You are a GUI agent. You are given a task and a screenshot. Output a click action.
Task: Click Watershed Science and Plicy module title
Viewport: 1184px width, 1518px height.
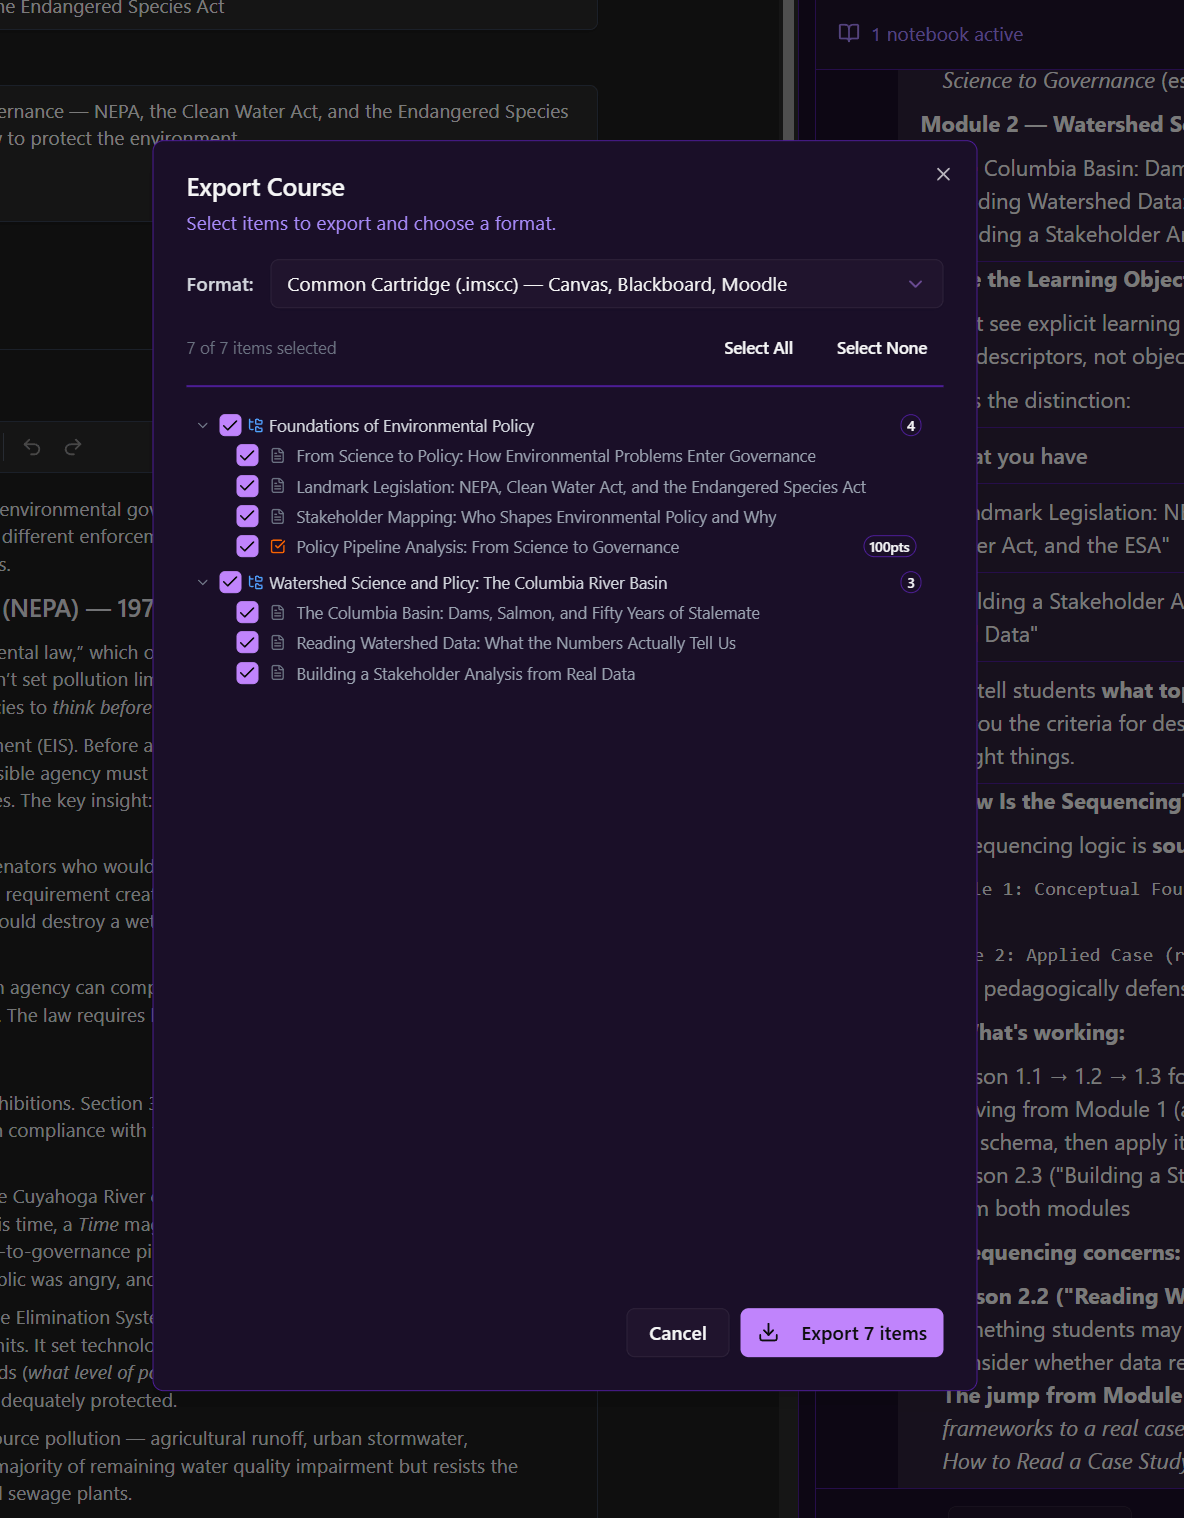(x=468, y=583)
